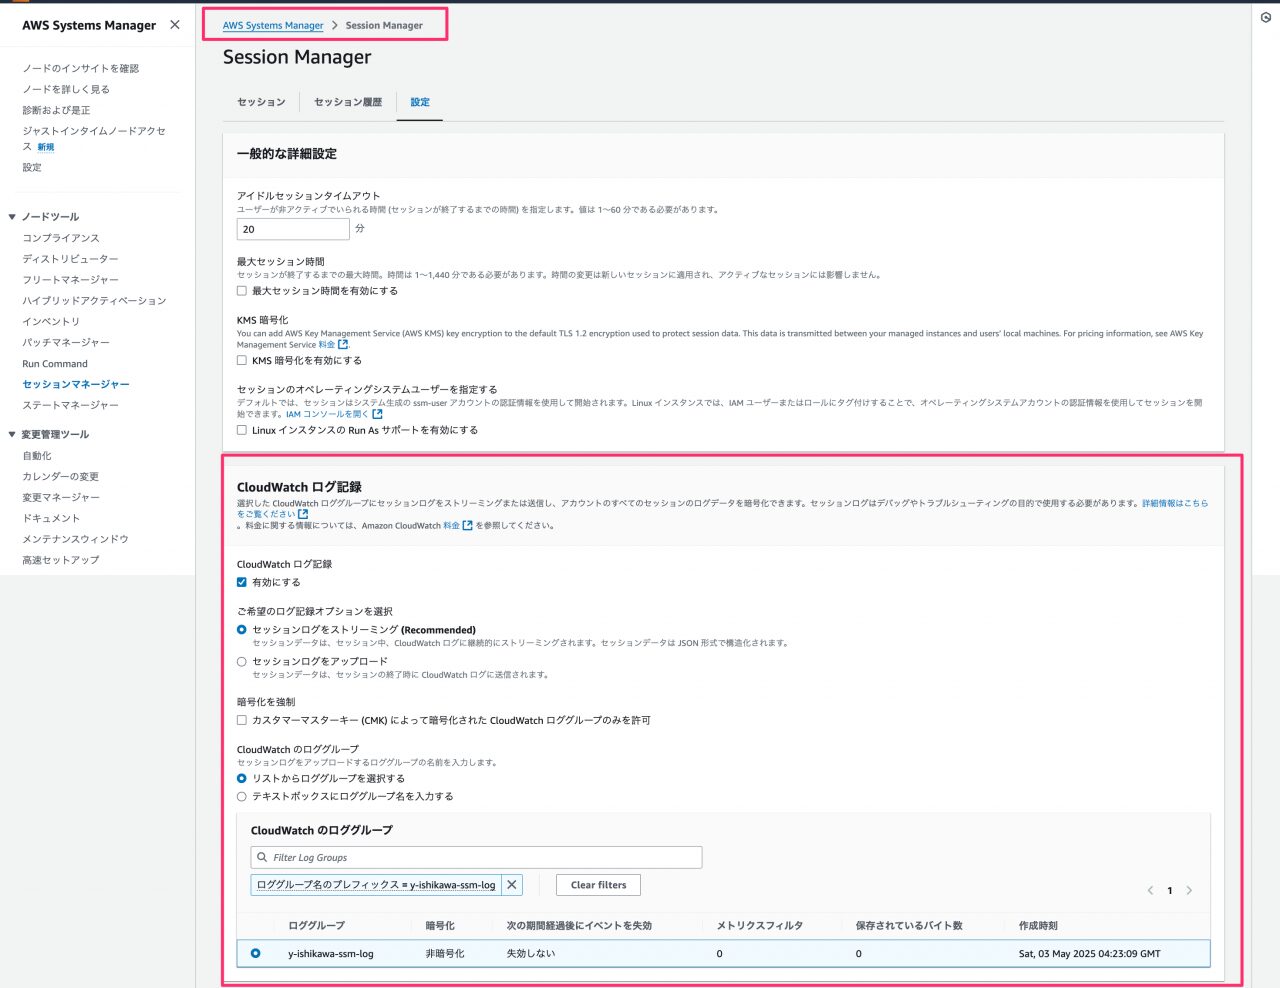Screen dimensions: 1280x988
Task: Check CMK 暗号化ロググループのみ許可 checkbox
Action: tap(242, 720)
